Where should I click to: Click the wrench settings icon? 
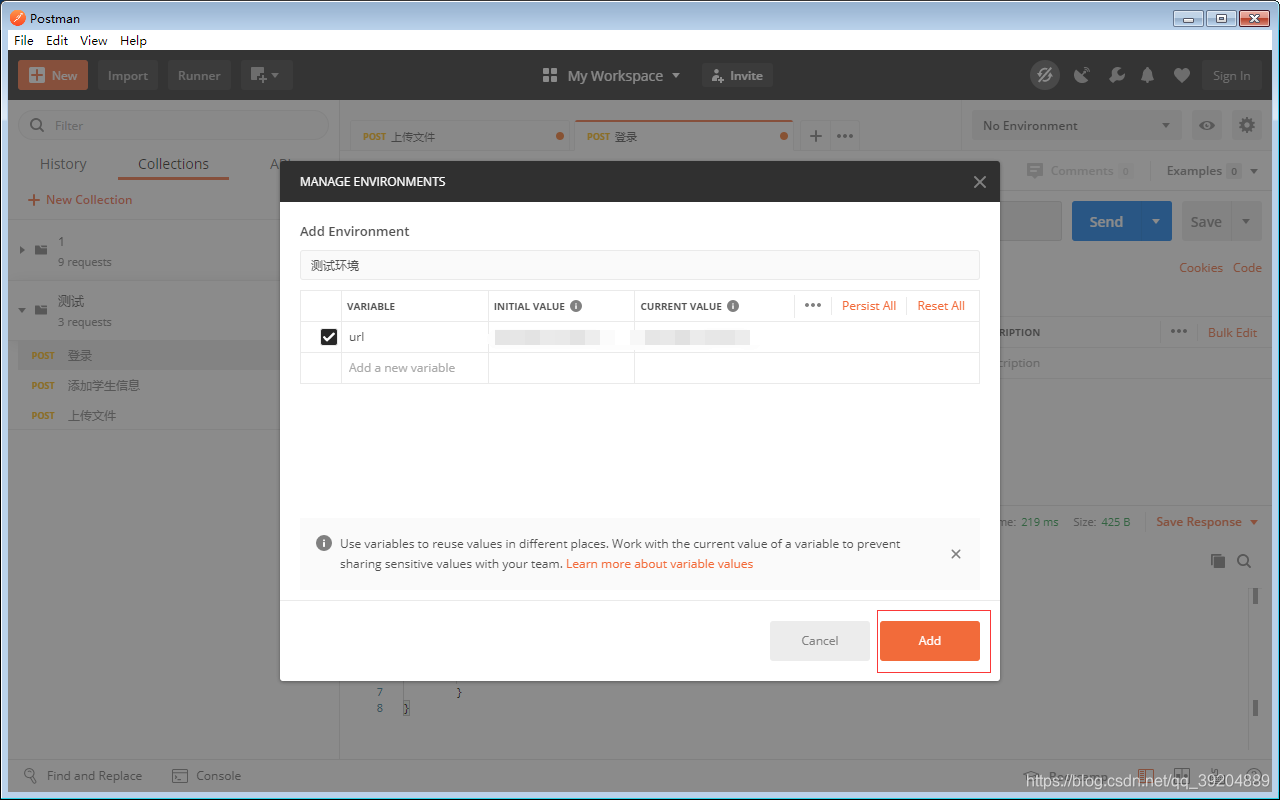(1117, 75)
